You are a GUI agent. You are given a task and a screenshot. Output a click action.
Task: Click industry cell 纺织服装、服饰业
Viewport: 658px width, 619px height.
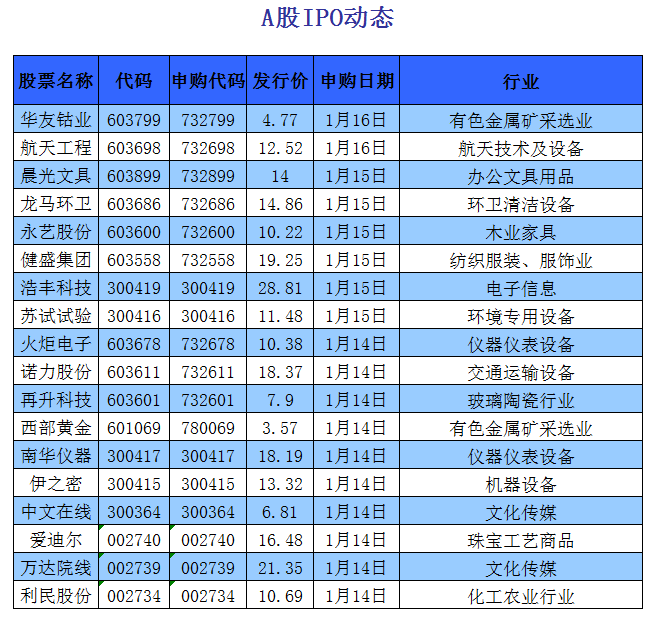521,261
